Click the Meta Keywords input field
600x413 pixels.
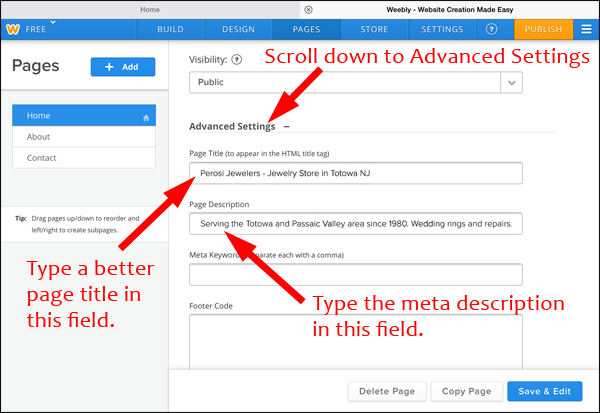[x=355, y=274]
